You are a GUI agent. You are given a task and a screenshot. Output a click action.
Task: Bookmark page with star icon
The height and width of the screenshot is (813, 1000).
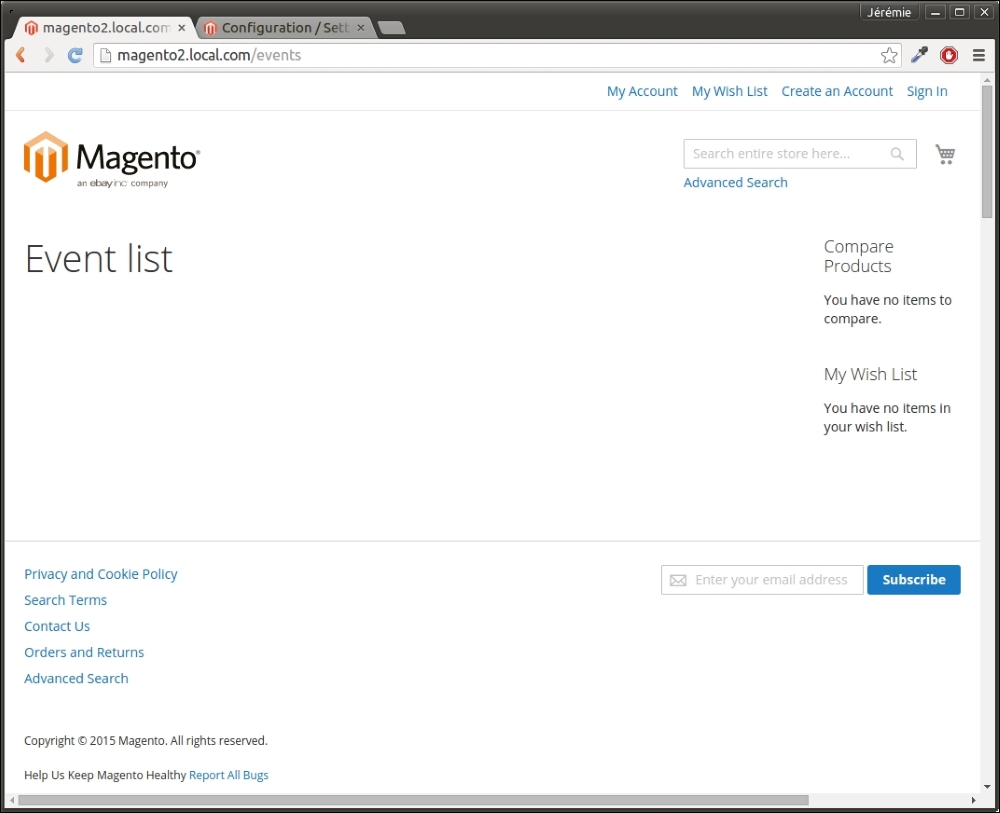(888, 56)
